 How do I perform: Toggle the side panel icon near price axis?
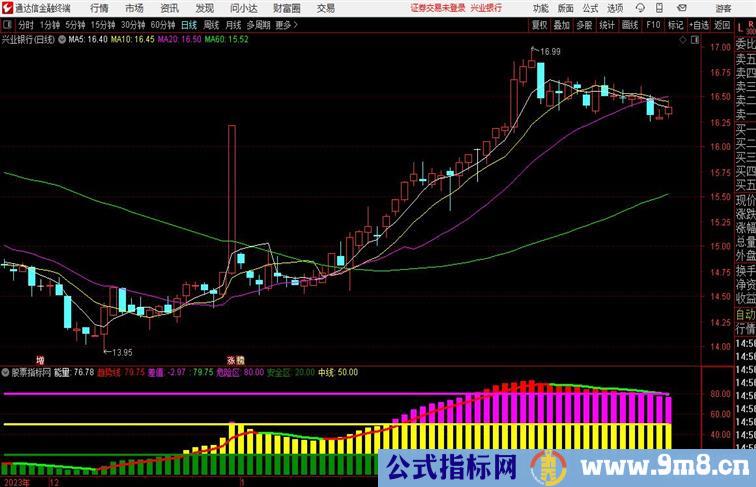(695, 40)
